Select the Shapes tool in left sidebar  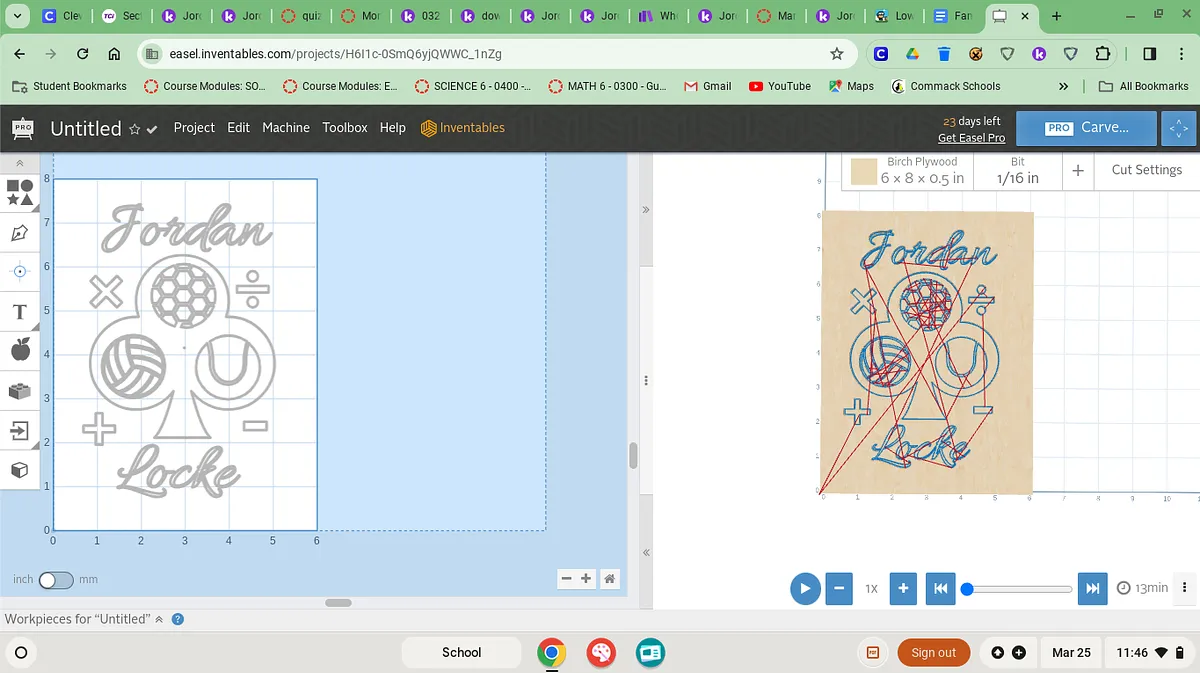tap(19, 192)
